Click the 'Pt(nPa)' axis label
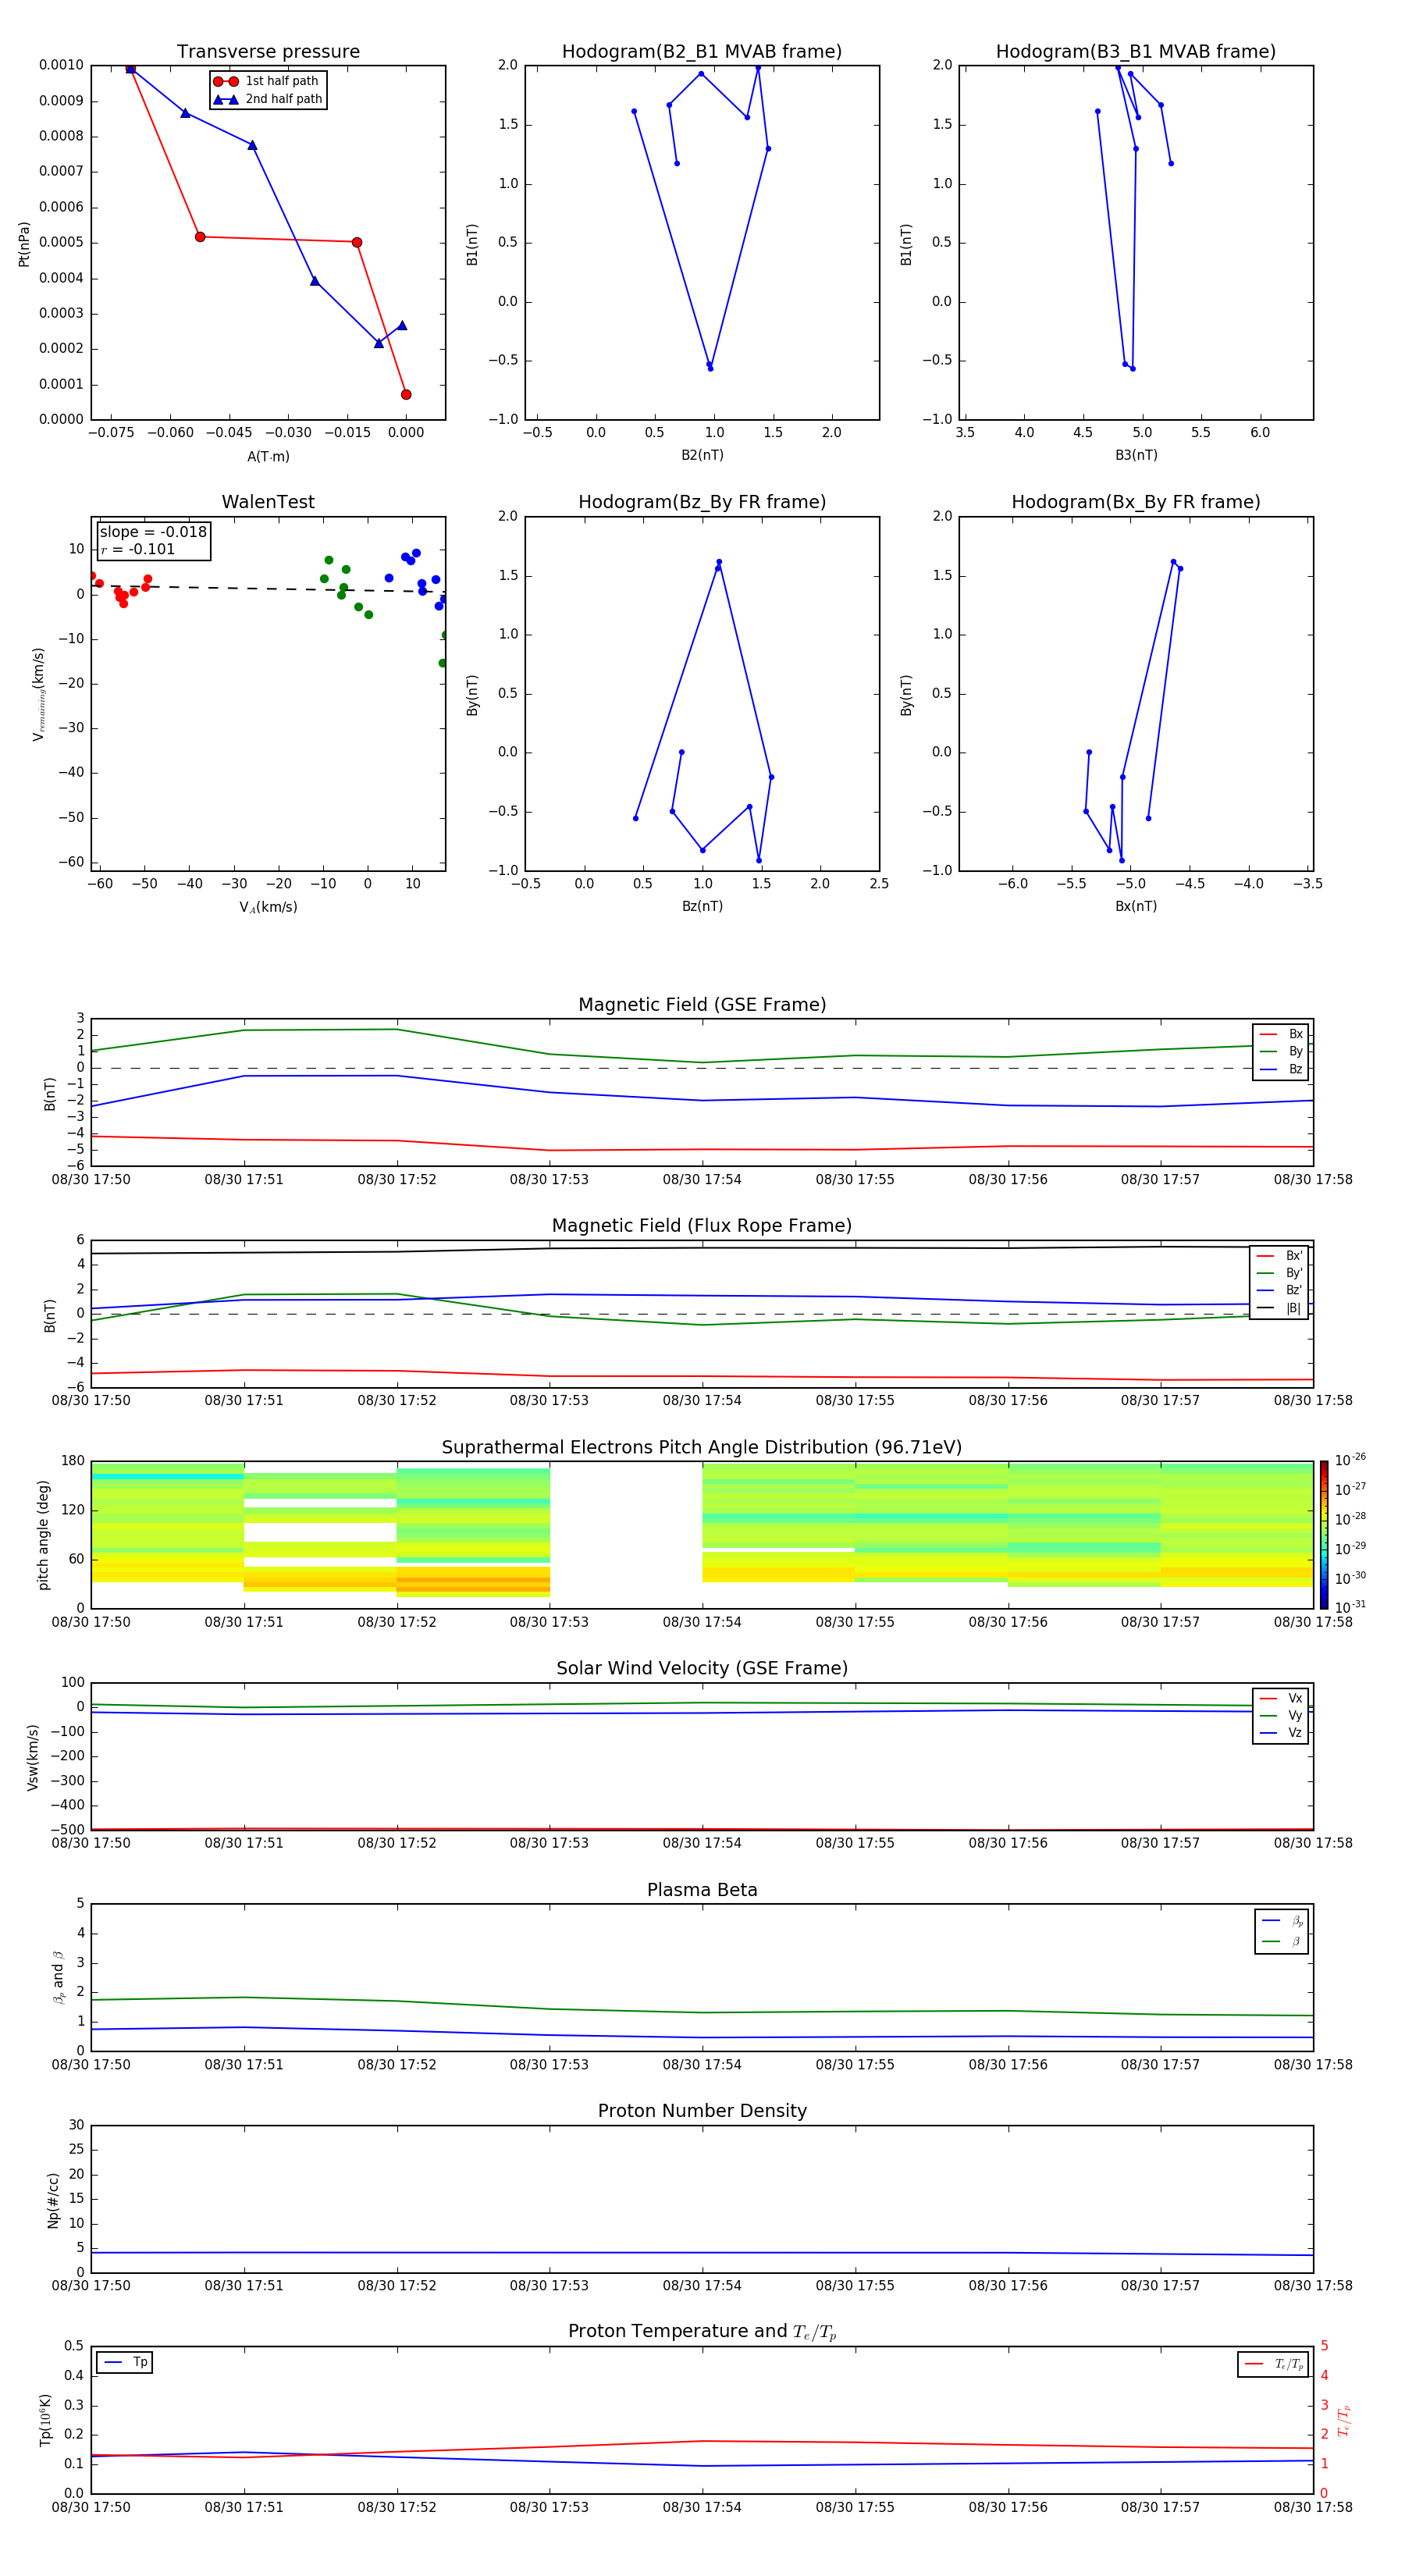 [x=24, y=244]
